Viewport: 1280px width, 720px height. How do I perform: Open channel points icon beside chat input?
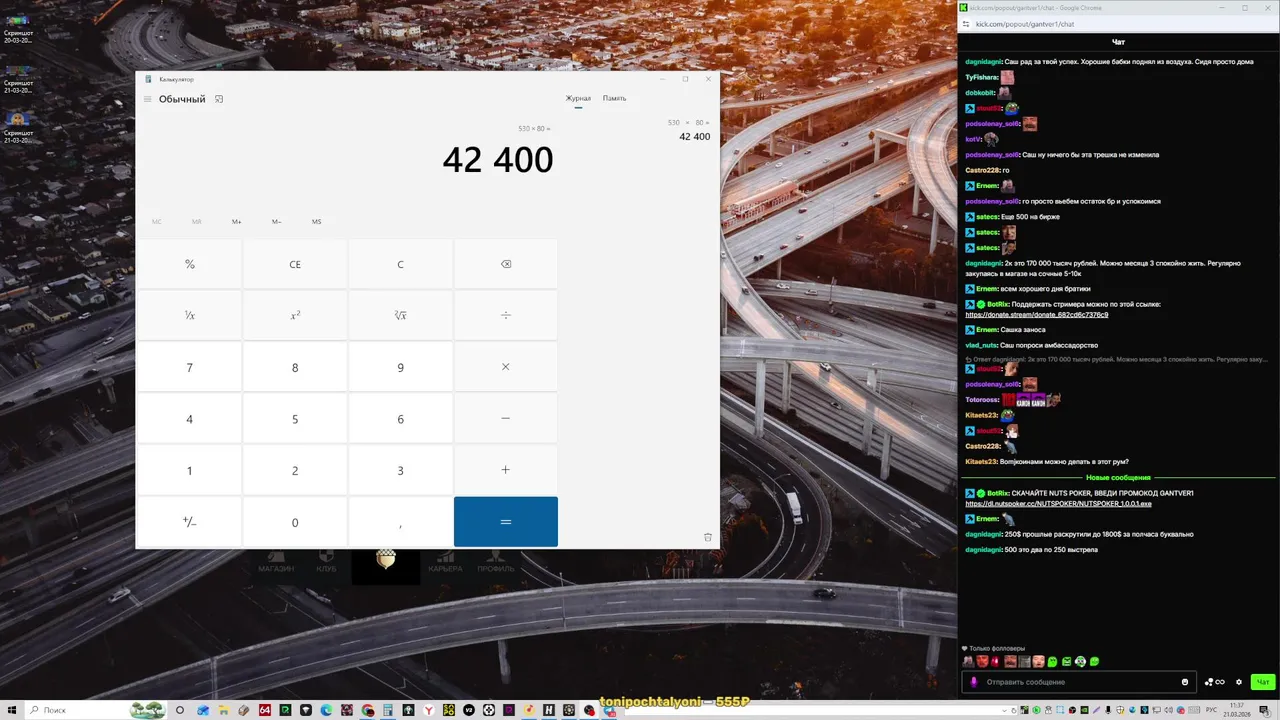[1214, 682]
